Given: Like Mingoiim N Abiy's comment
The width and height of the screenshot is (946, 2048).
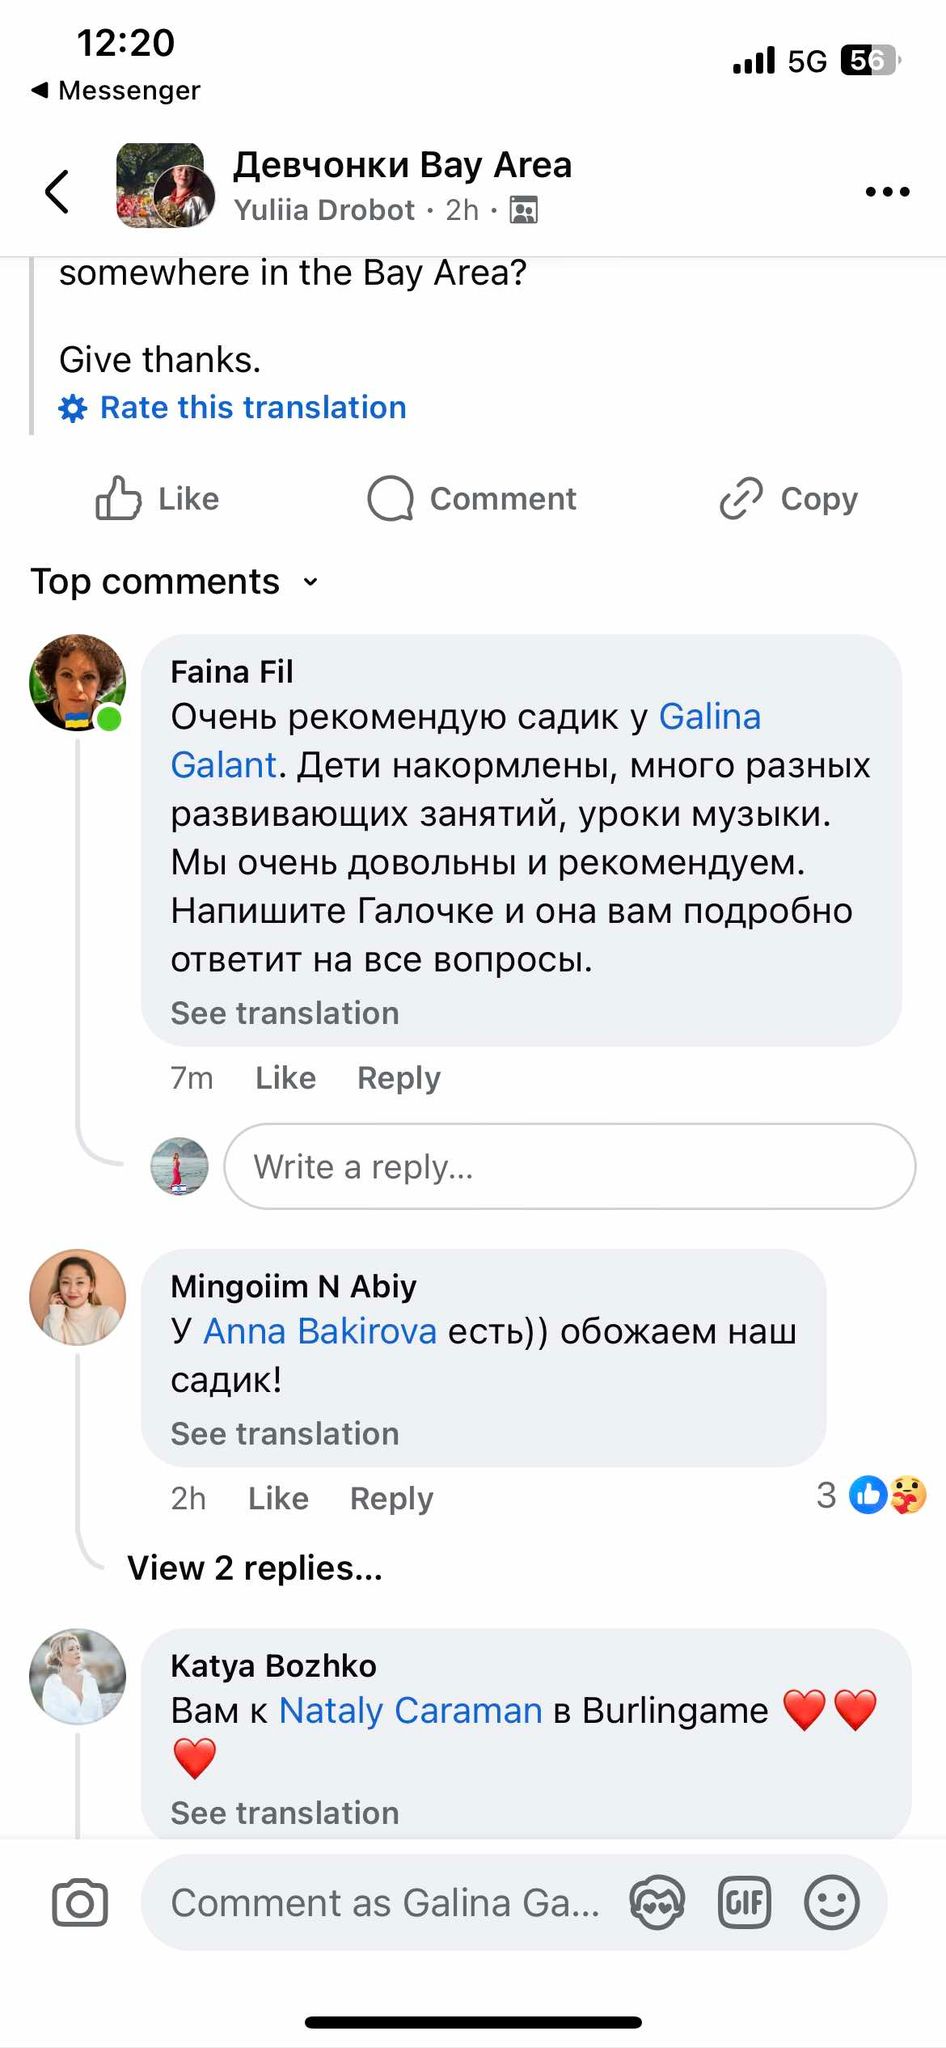Looking at the screenshot, I should coord(278,1498).
